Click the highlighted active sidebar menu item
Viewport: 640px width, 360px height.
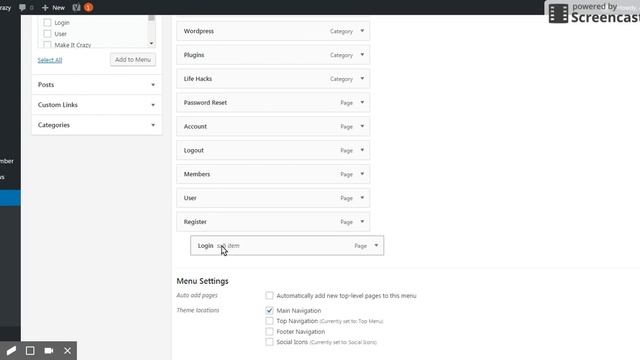point(10,198)
